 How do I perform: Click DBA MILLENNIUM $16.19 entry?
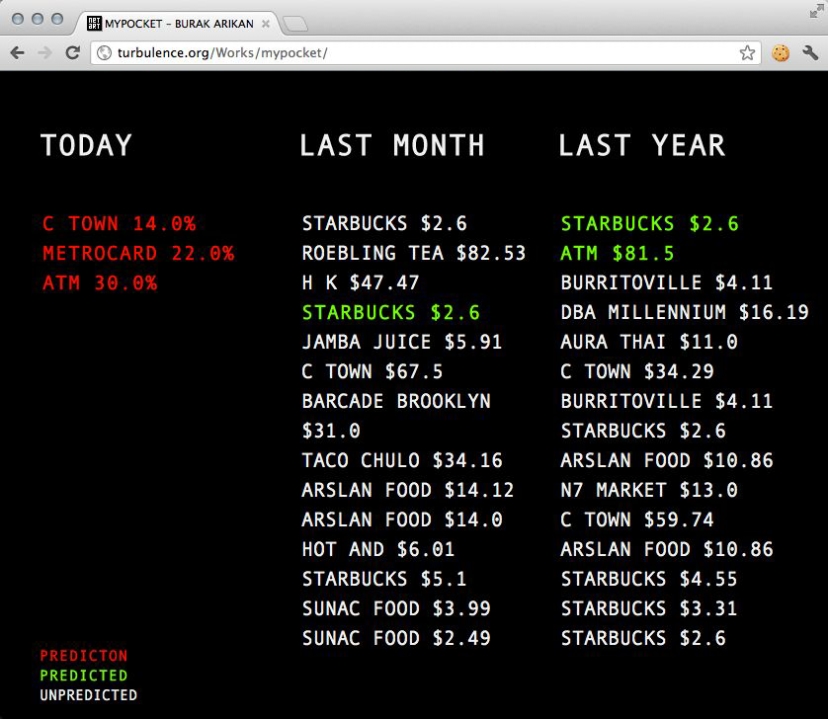(684, 313)
